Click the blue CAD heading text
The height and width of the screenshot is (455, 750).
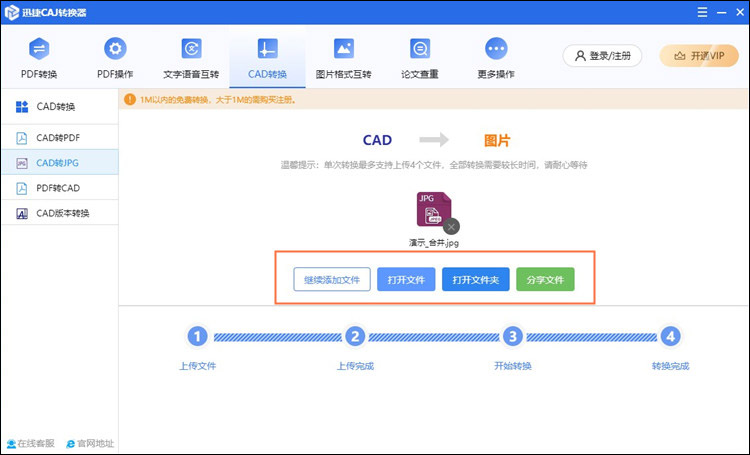tap(377, 140)
